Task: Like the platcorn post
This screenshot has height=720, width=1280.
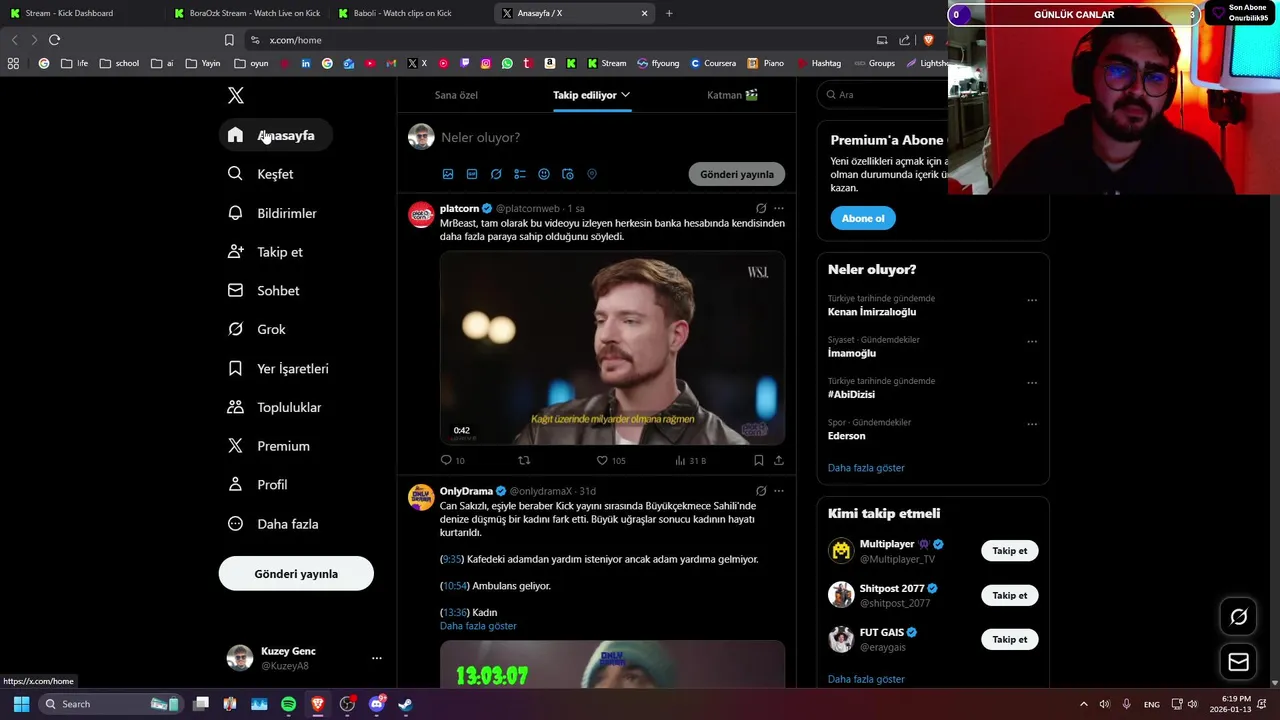Action: (x=602, y=460)
